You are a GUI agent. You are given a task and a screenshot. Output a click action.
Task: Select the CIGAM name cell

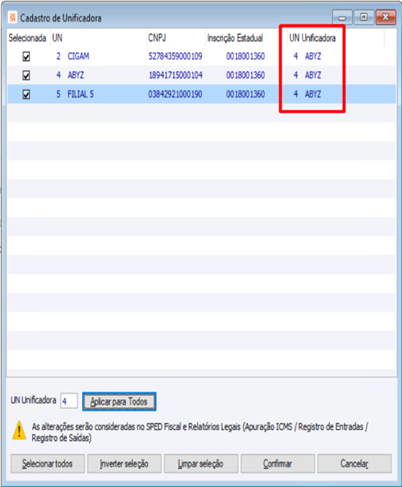(x=79, y=56)
